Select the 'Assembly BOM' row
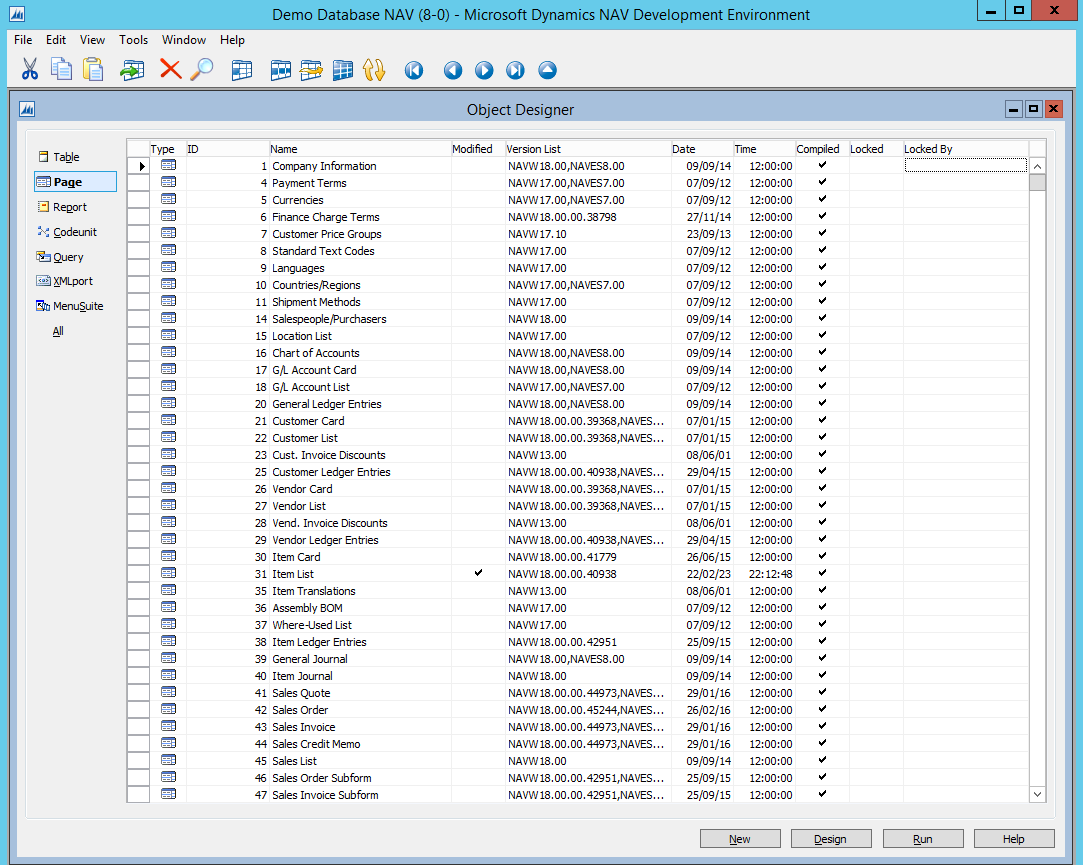 tap(577, 607)
